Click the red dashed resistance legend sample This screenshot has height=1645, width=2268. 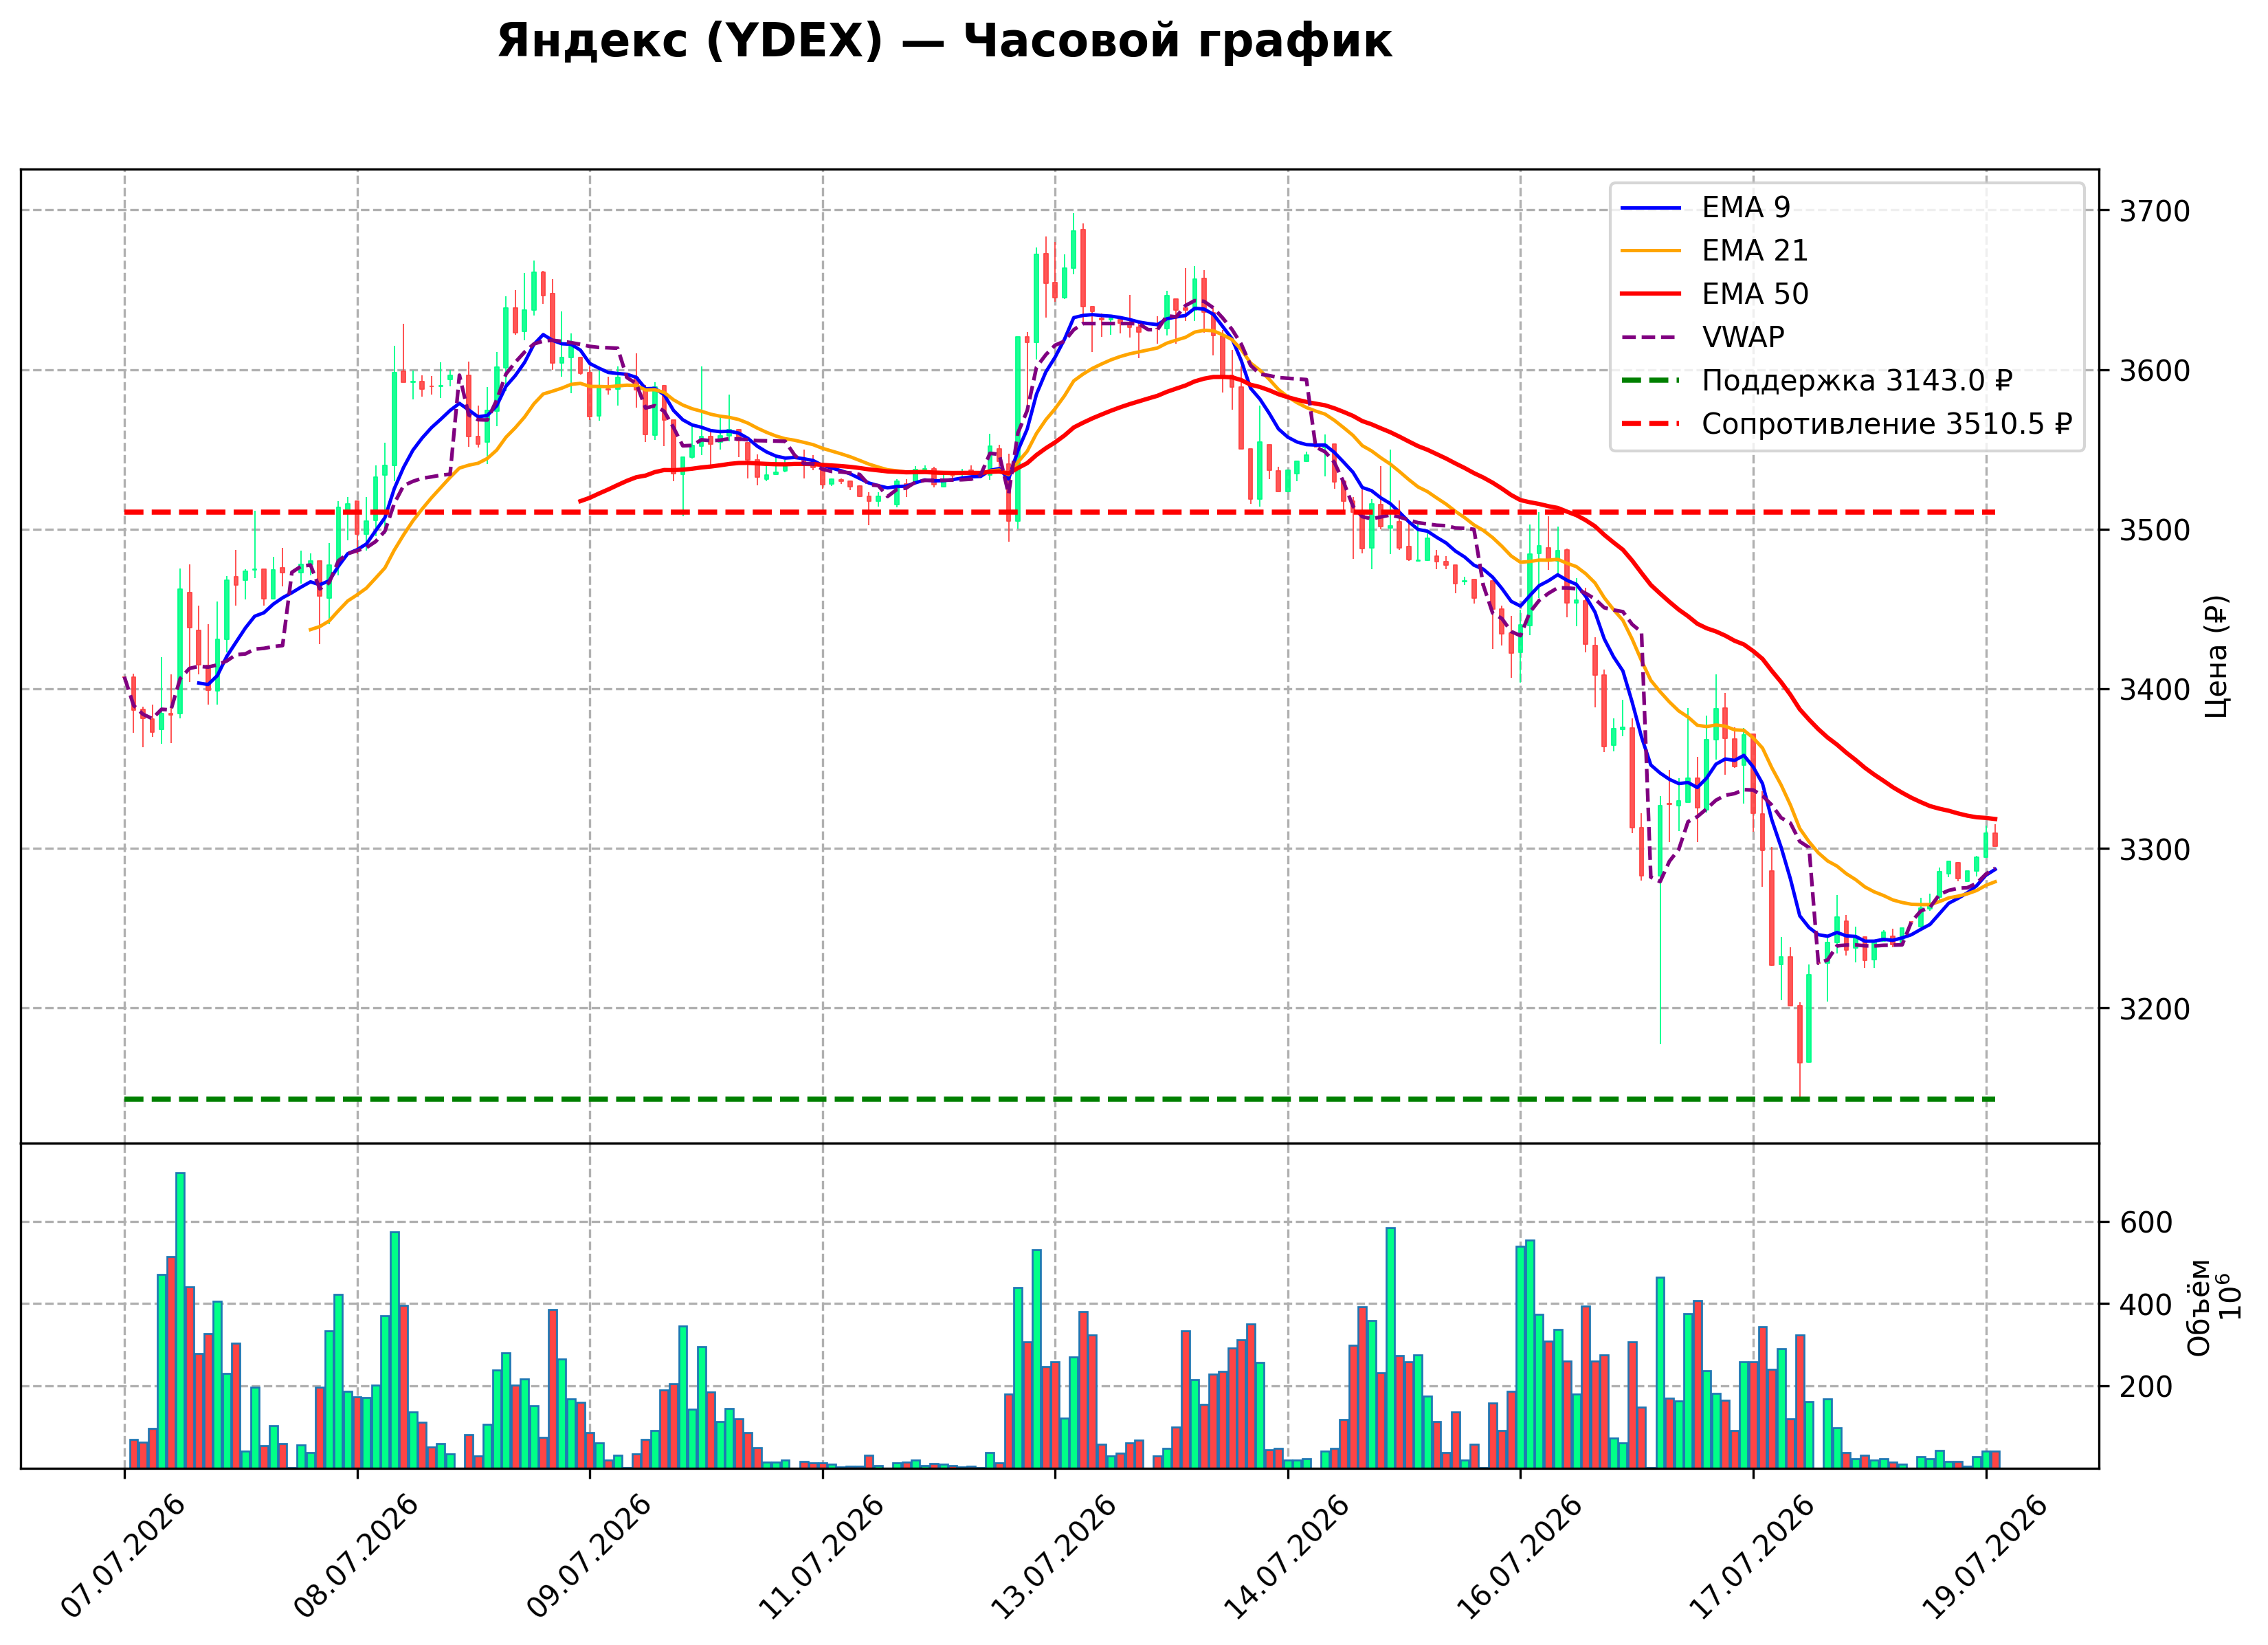pos(1651,424)
